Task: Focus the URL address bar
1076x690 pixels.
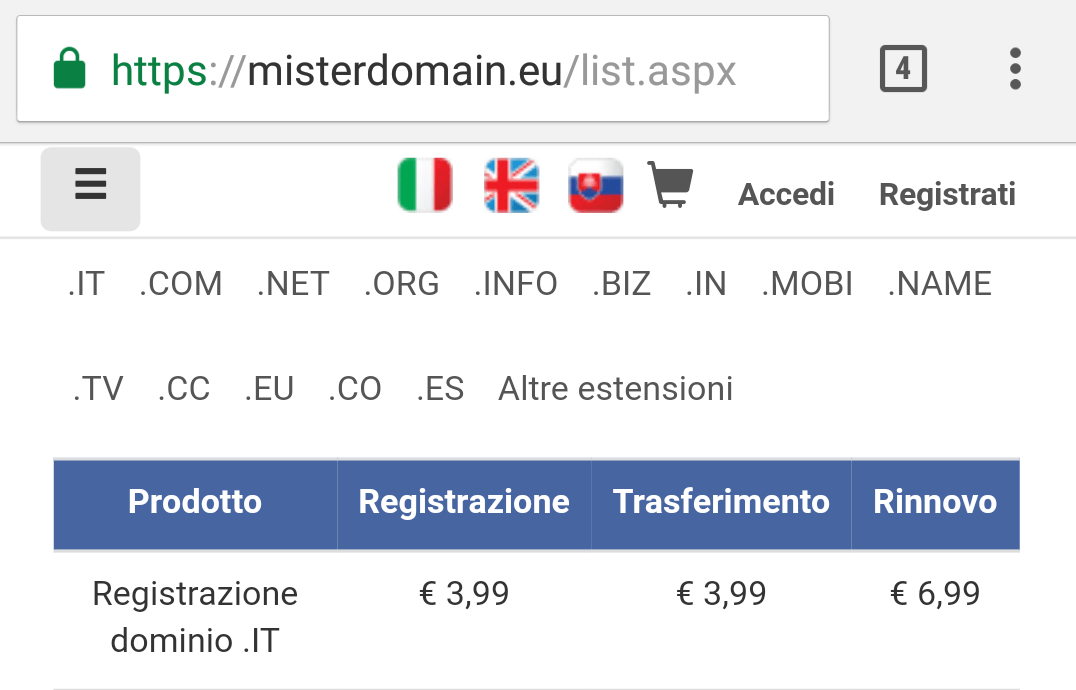Action: 423,69
